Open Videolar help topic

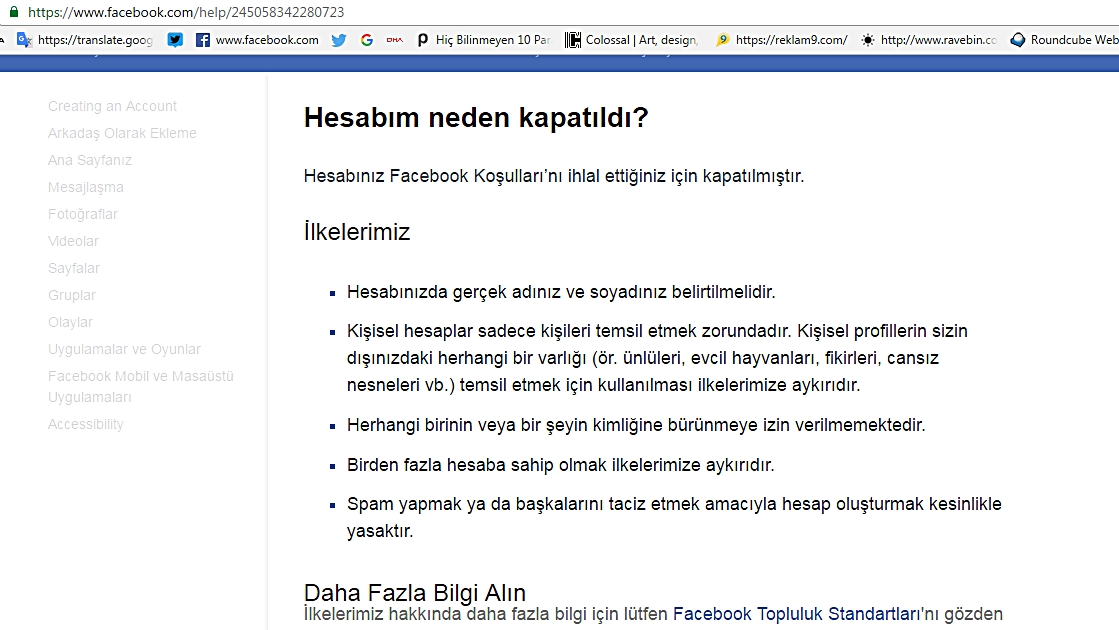[x=74, y=241]
